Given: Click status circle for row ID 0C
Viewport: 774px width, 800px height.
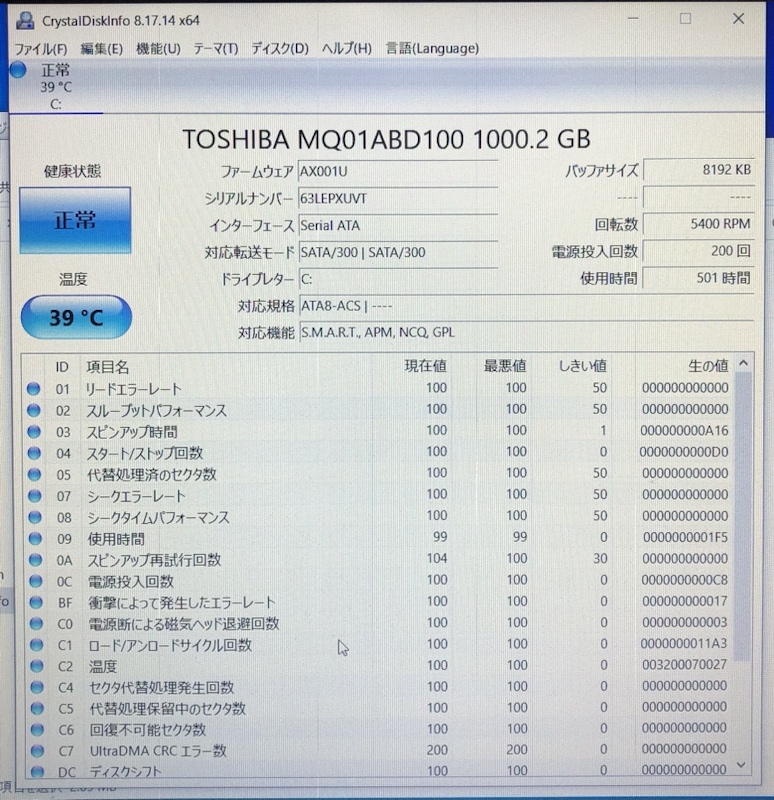Looking at the screenshot, I should click(x=36, y=581).
